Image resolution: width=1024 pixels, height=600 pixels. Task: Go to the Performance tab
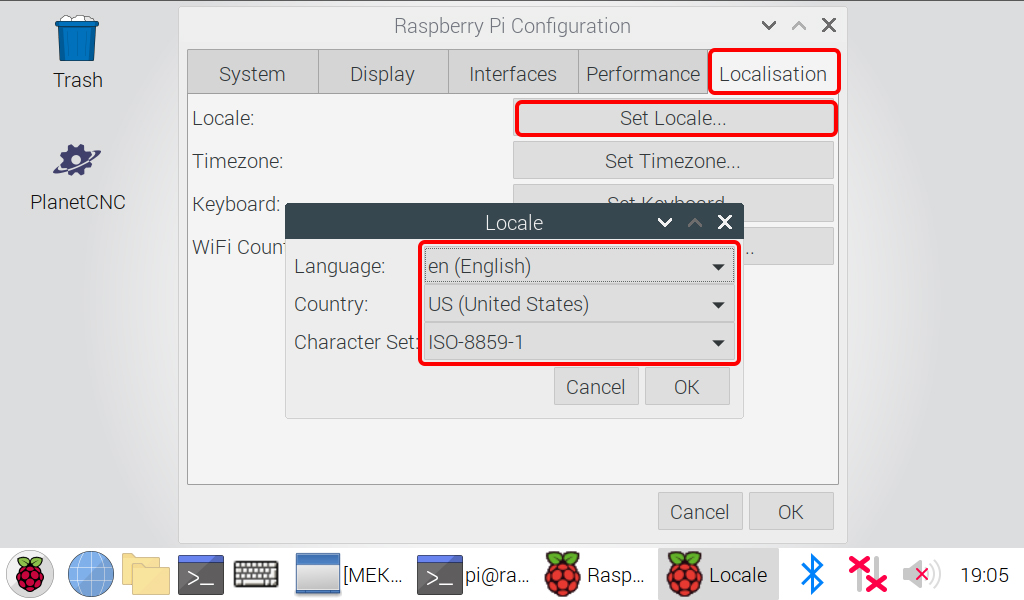pos(643,74)
